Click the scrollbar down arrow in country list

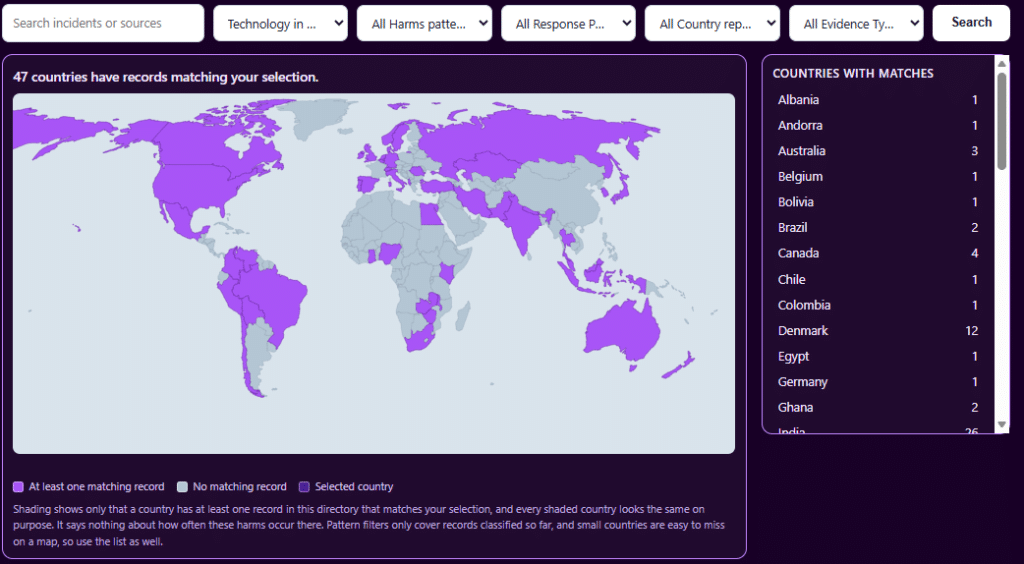[x=1002, y=425]
